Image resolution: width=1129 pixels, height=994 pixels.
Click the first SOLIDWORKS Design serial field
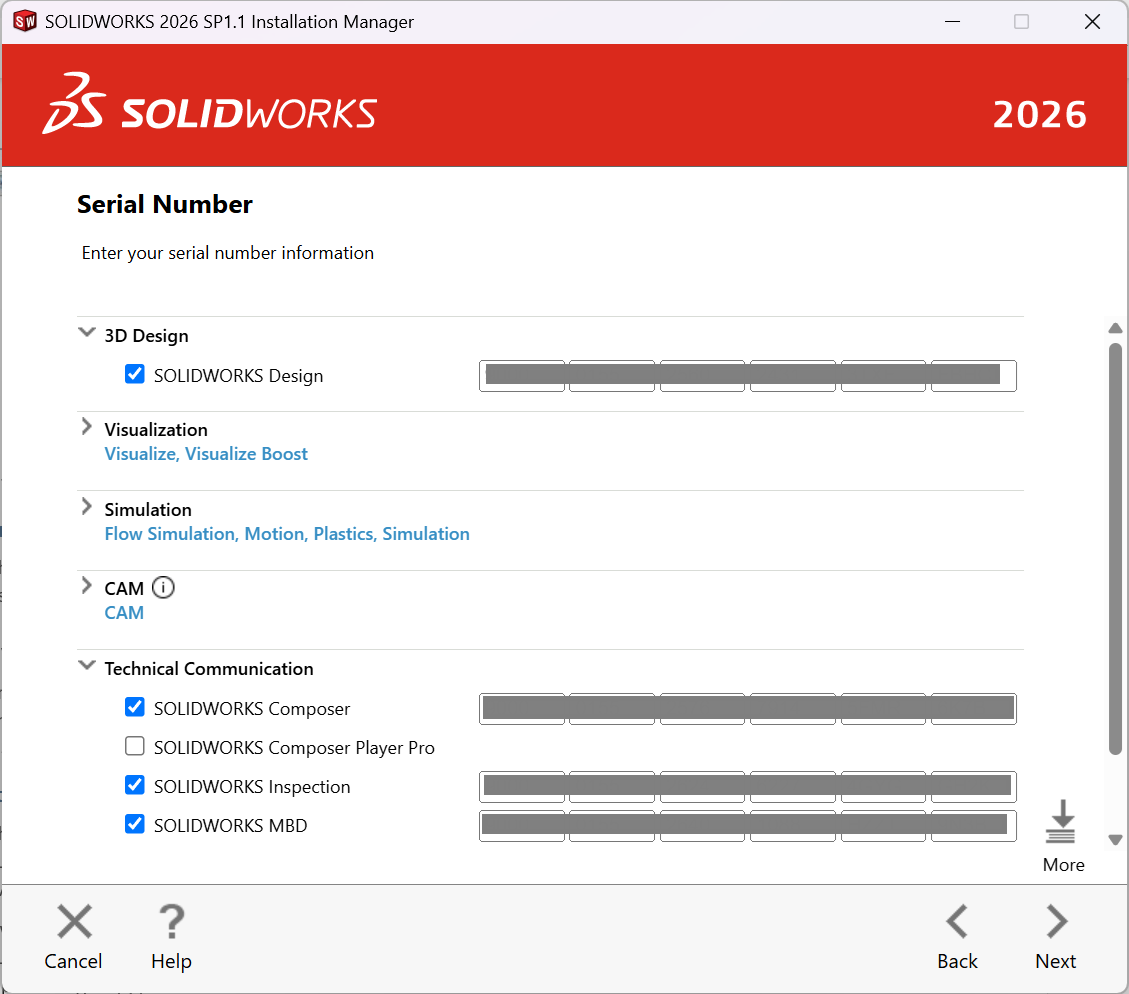[523, 376]
